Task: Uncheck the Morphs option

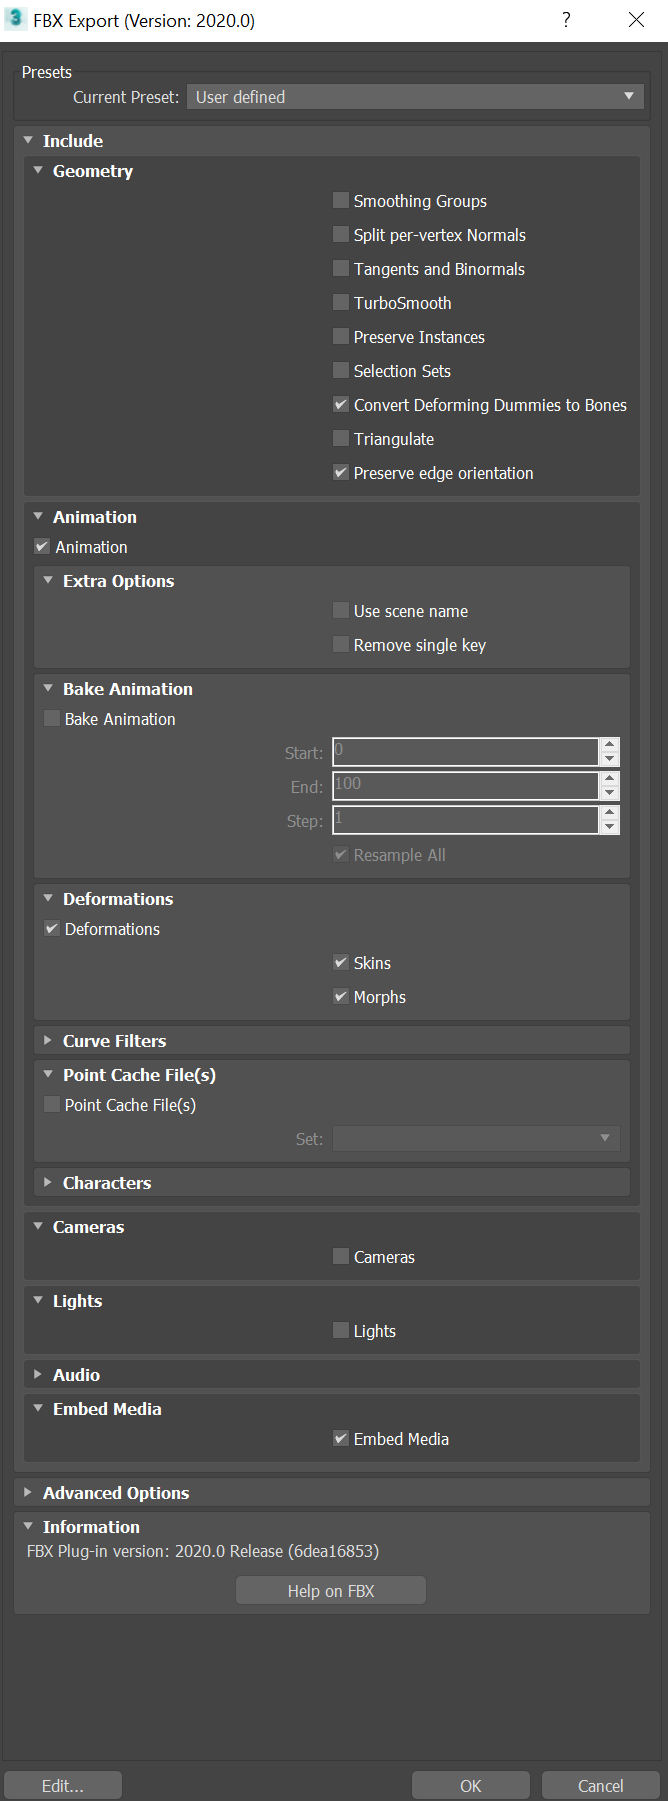Action: [x=341, y=997]
